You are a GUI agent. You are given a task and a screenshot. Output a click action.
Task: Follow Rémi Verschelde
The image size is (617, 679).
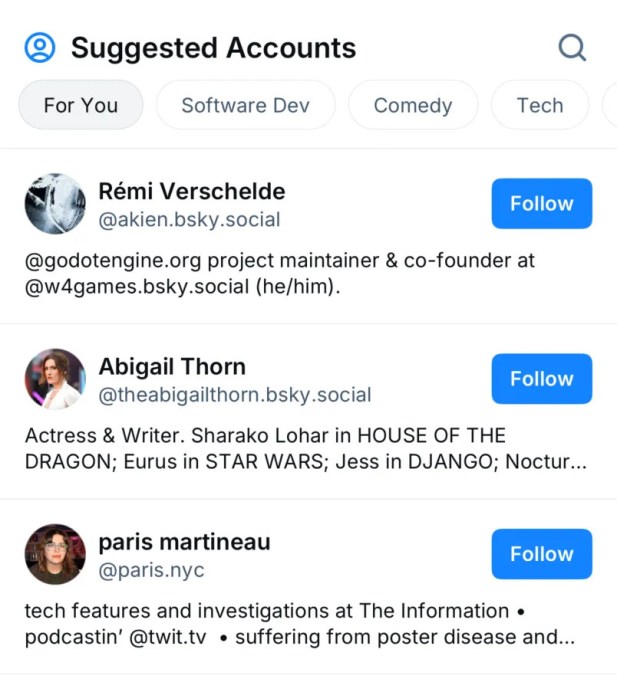coord(541,204)
